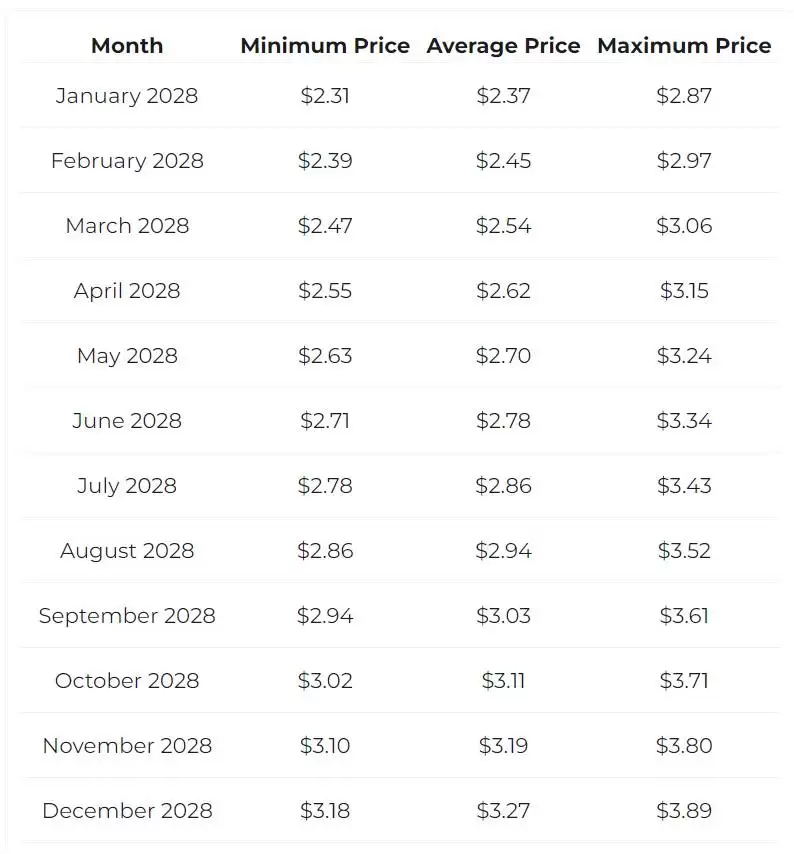Viewport: 794px width, 854px height.
Task: Click the September 2028 month cell
Action: (x=127, y=616)
